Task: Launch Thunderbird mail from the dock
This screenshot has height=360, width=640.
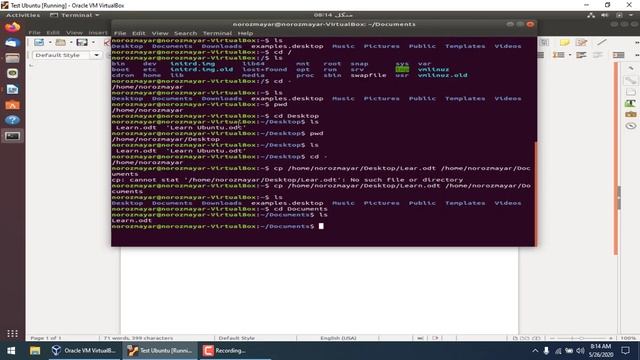Action: (12, 43)
